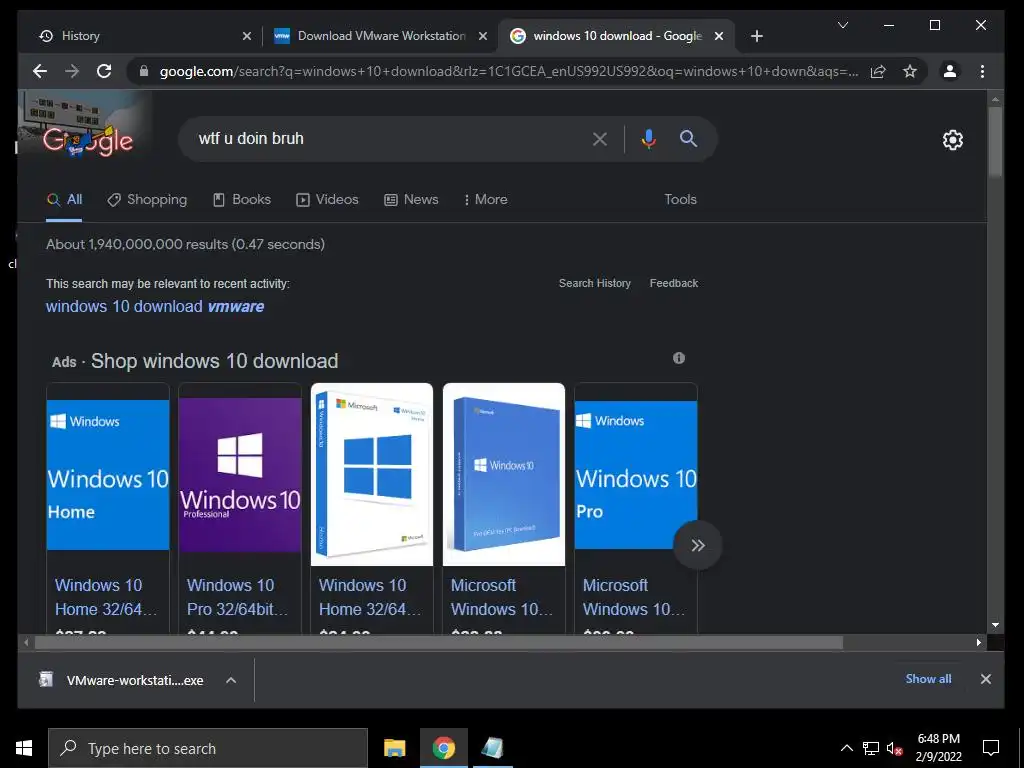
Task: Open Chrome profile avatar
Action: (x=950, y=71)
